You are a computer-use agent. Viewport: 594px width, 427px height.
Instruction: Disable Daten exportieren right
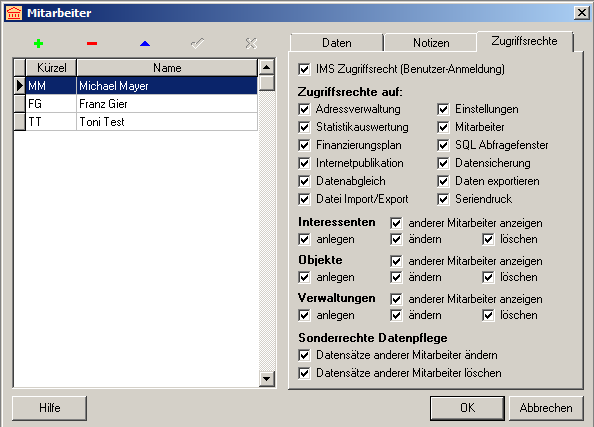443,181
